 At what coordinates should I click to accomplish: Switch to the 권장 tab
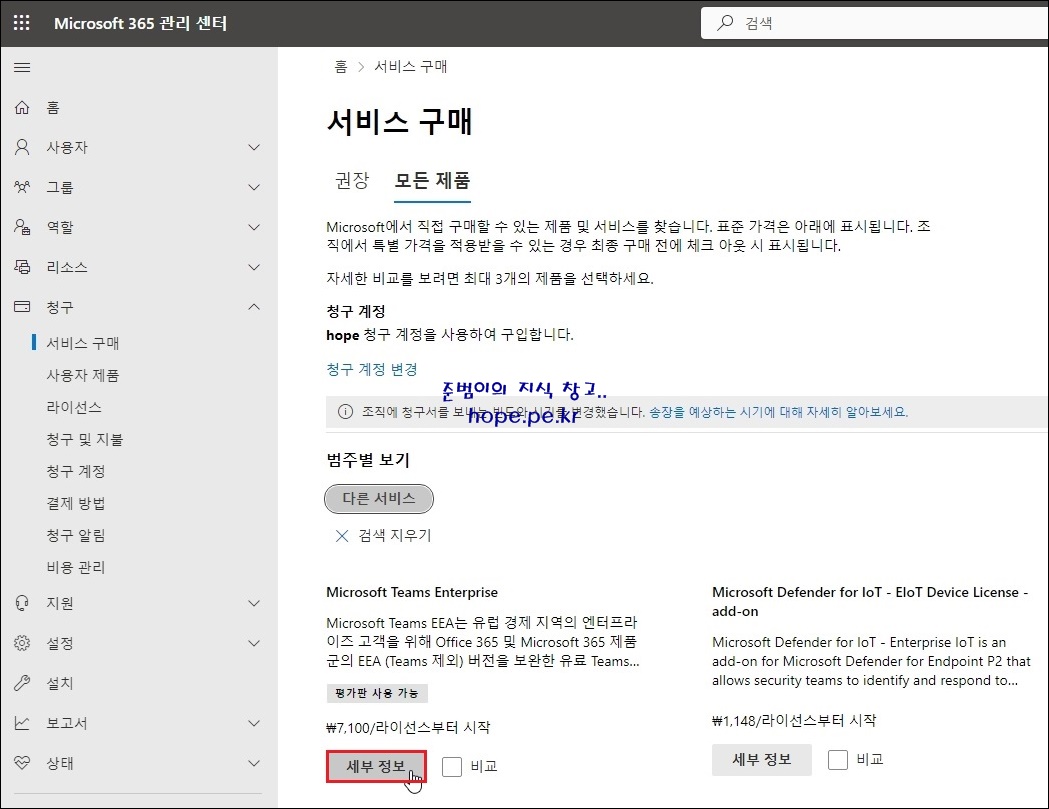click(x=352, y=180)
